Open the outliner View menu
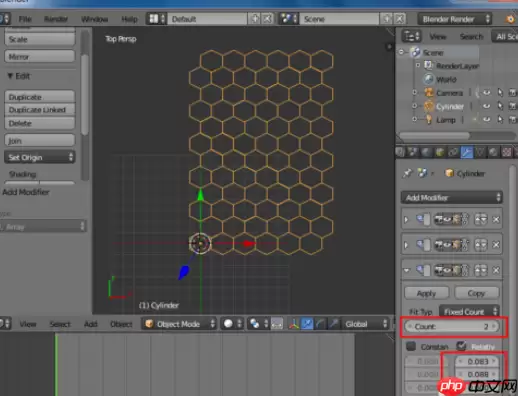This screenshot has width=518, height=396. tap(438, 36)
